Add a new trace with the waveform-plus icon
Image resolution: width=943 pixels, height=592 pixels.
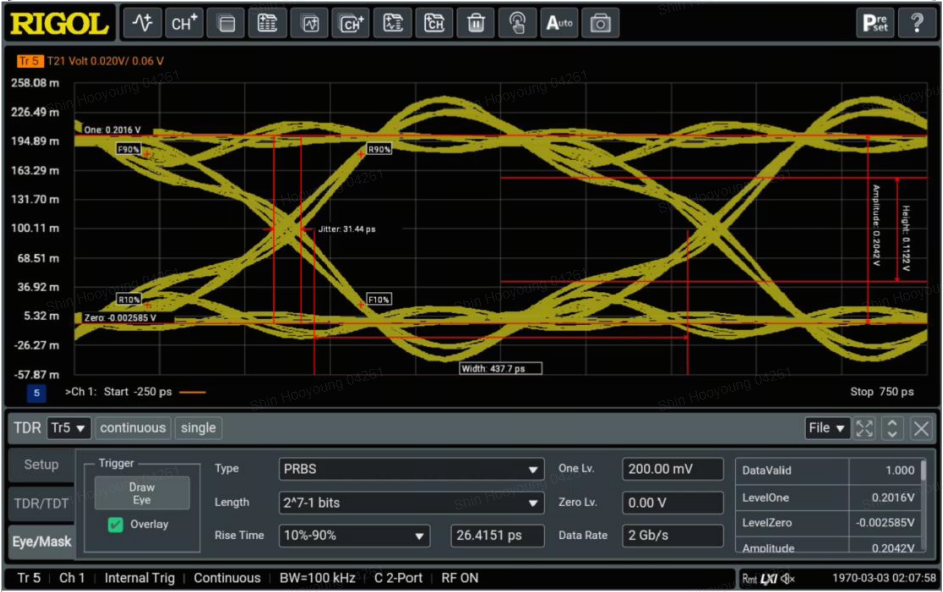[x=143, y=23]
